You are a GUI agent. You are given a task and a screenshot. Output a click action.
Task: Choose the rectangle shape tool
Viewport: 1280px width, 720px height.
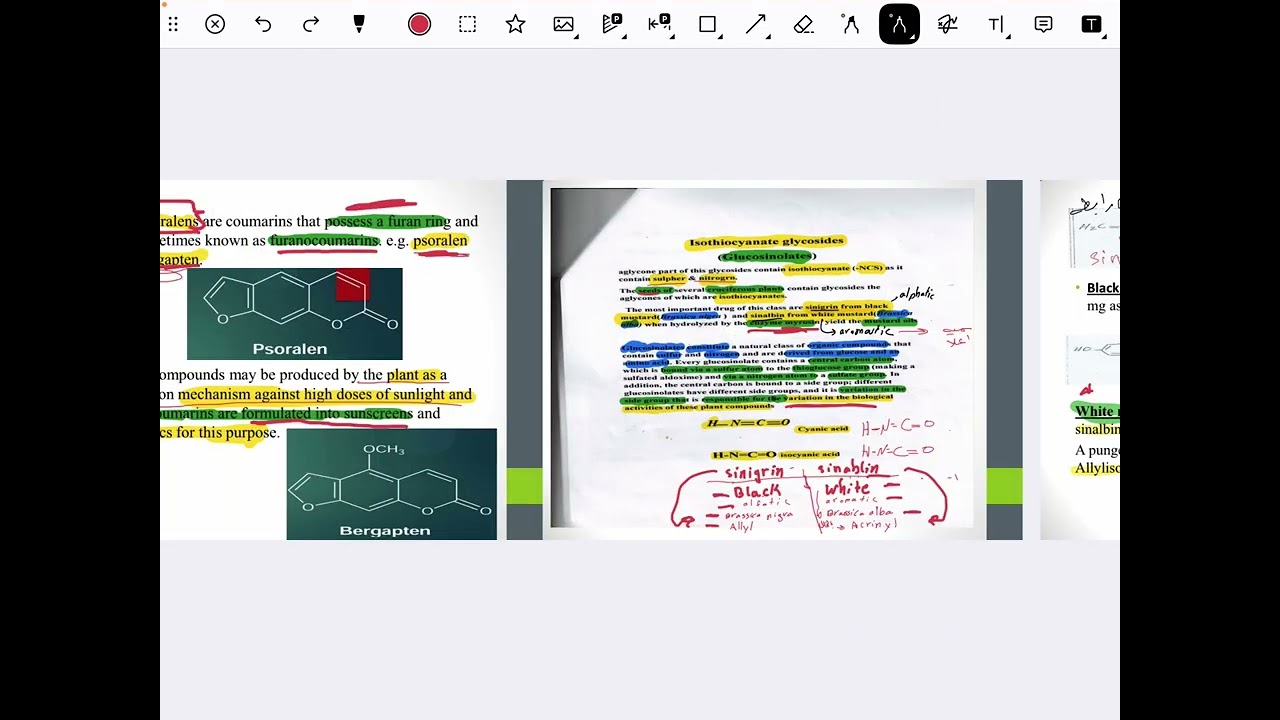pos(708,24)
